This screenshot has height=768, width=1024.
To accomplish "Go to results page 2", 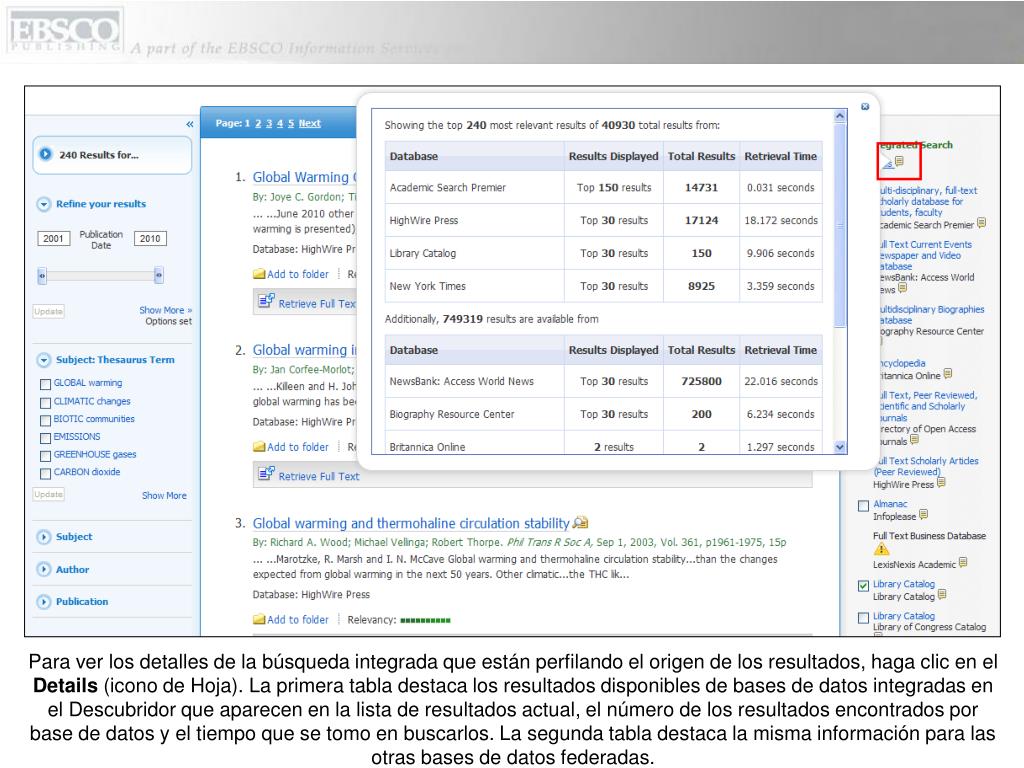I will 258,123.
